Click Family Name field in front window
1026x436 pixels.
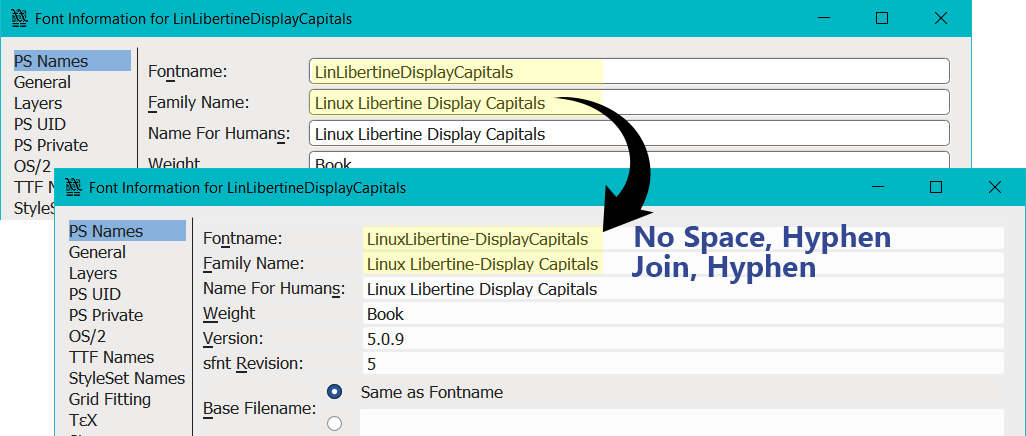[x=683, y=264]
